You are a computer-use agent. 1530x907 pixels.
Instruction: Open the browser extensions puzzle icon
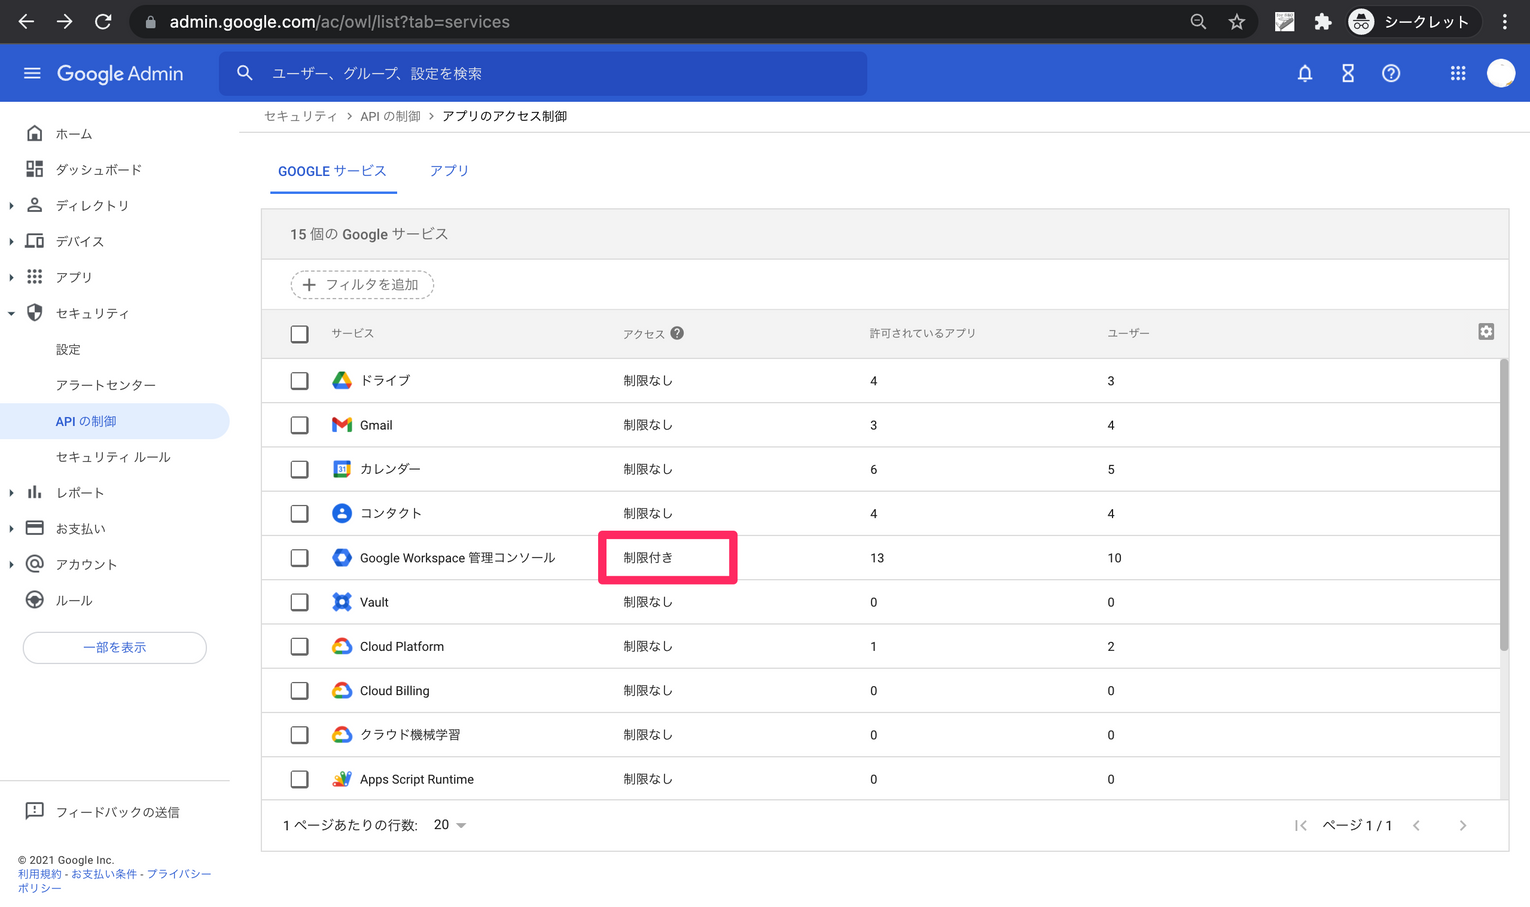click(1323, 21)
